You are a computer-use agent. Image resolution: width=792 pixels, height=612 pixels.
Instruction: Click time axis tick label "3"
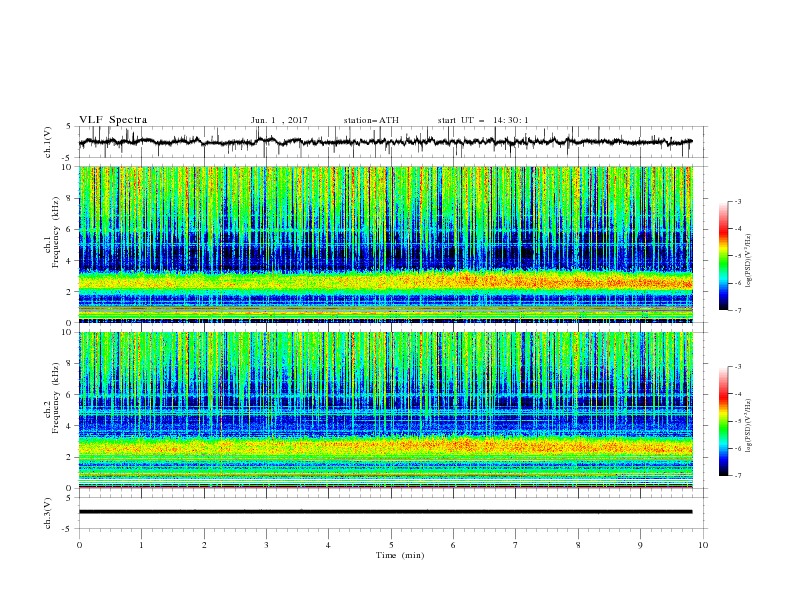tap(266, 545)
